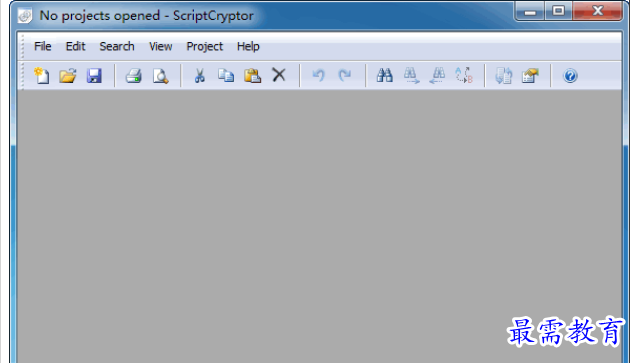Print using the printer icon
Viewport: 631px width, 363px height.
pos(134,75)
